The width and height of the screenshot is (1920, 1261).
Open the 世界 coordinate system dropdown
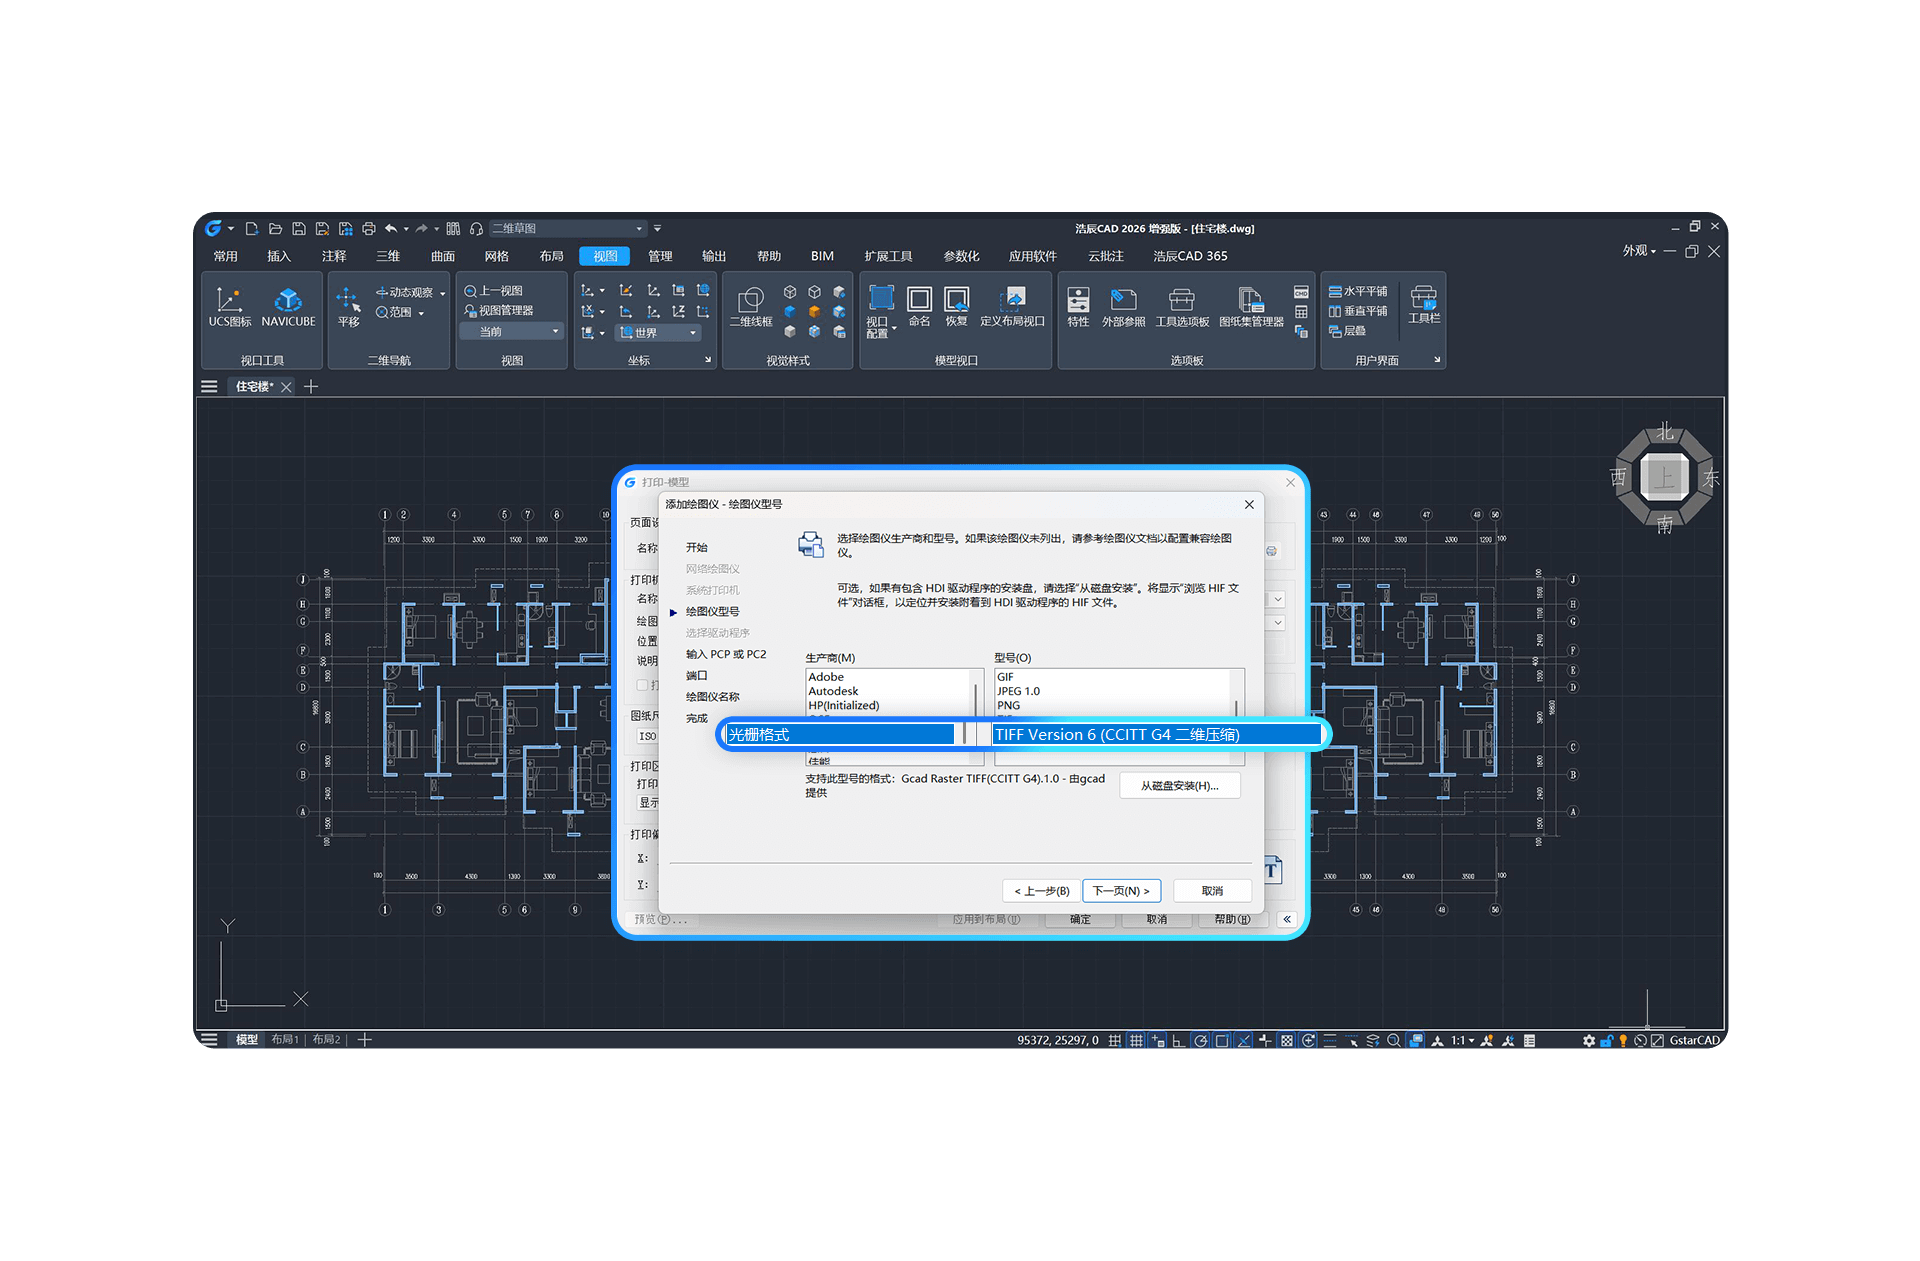click(692, 333)
